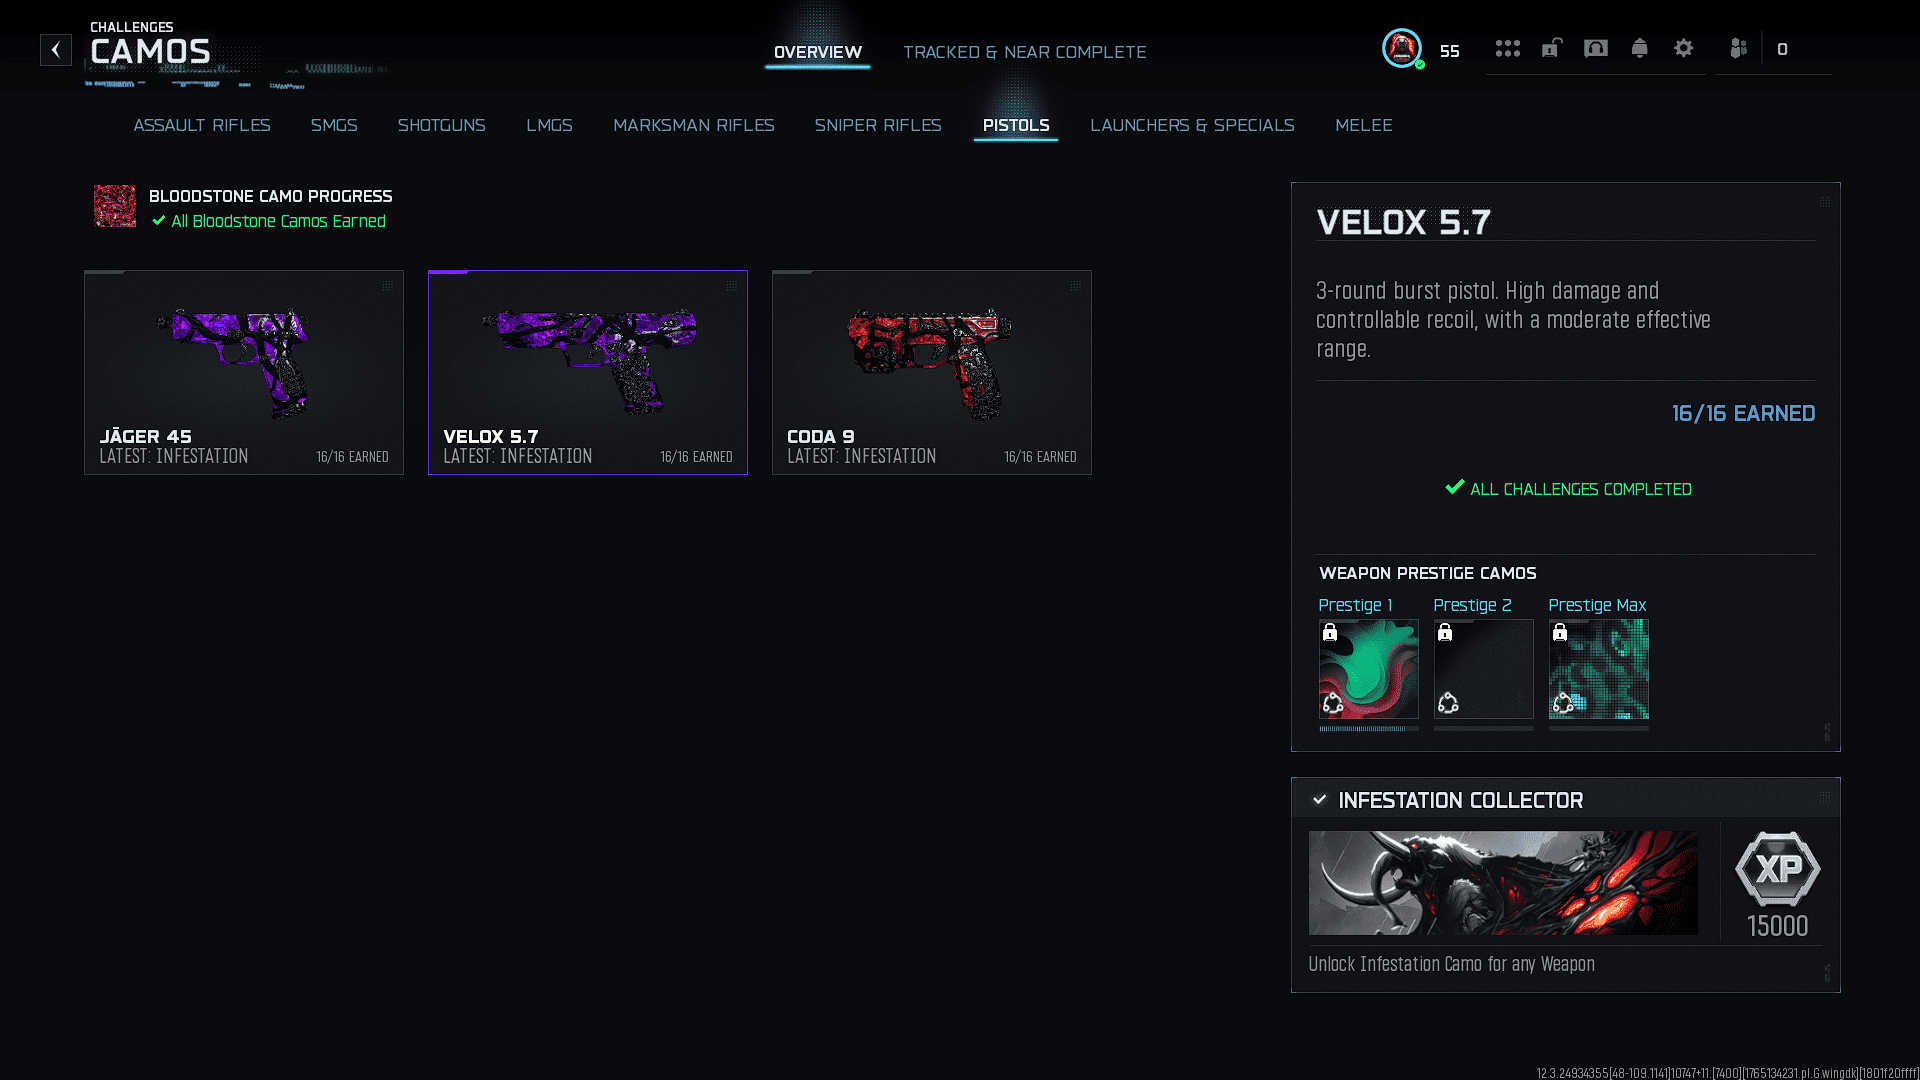Open the voice chat headset icon
Screen dimensions: 1920x1080
tap(1596, 48)
